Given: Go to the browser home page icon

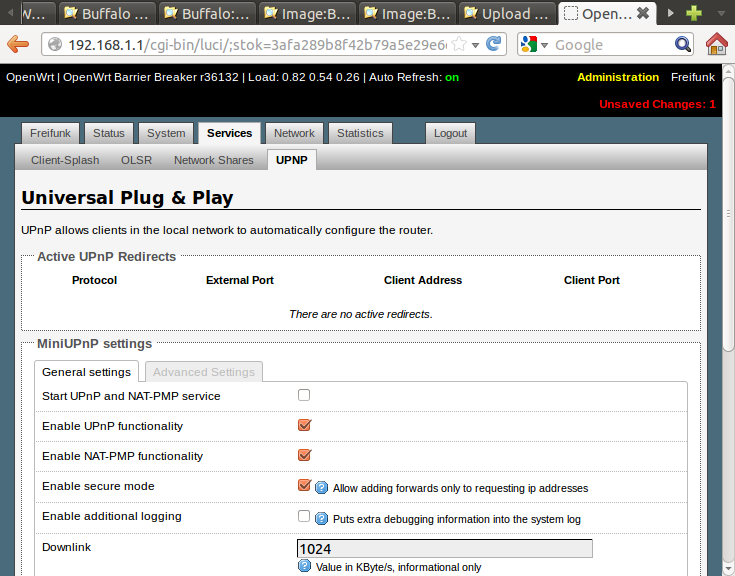Looking at the screenshot, I should pos(717,44).
